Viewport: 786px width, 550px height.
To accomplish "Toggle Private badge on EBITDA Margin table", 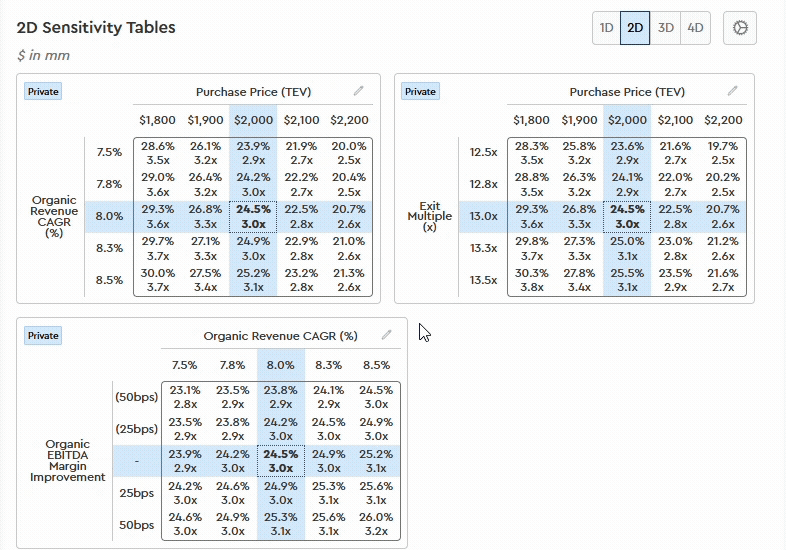I will pyautogui.click(x=44, y=336).
